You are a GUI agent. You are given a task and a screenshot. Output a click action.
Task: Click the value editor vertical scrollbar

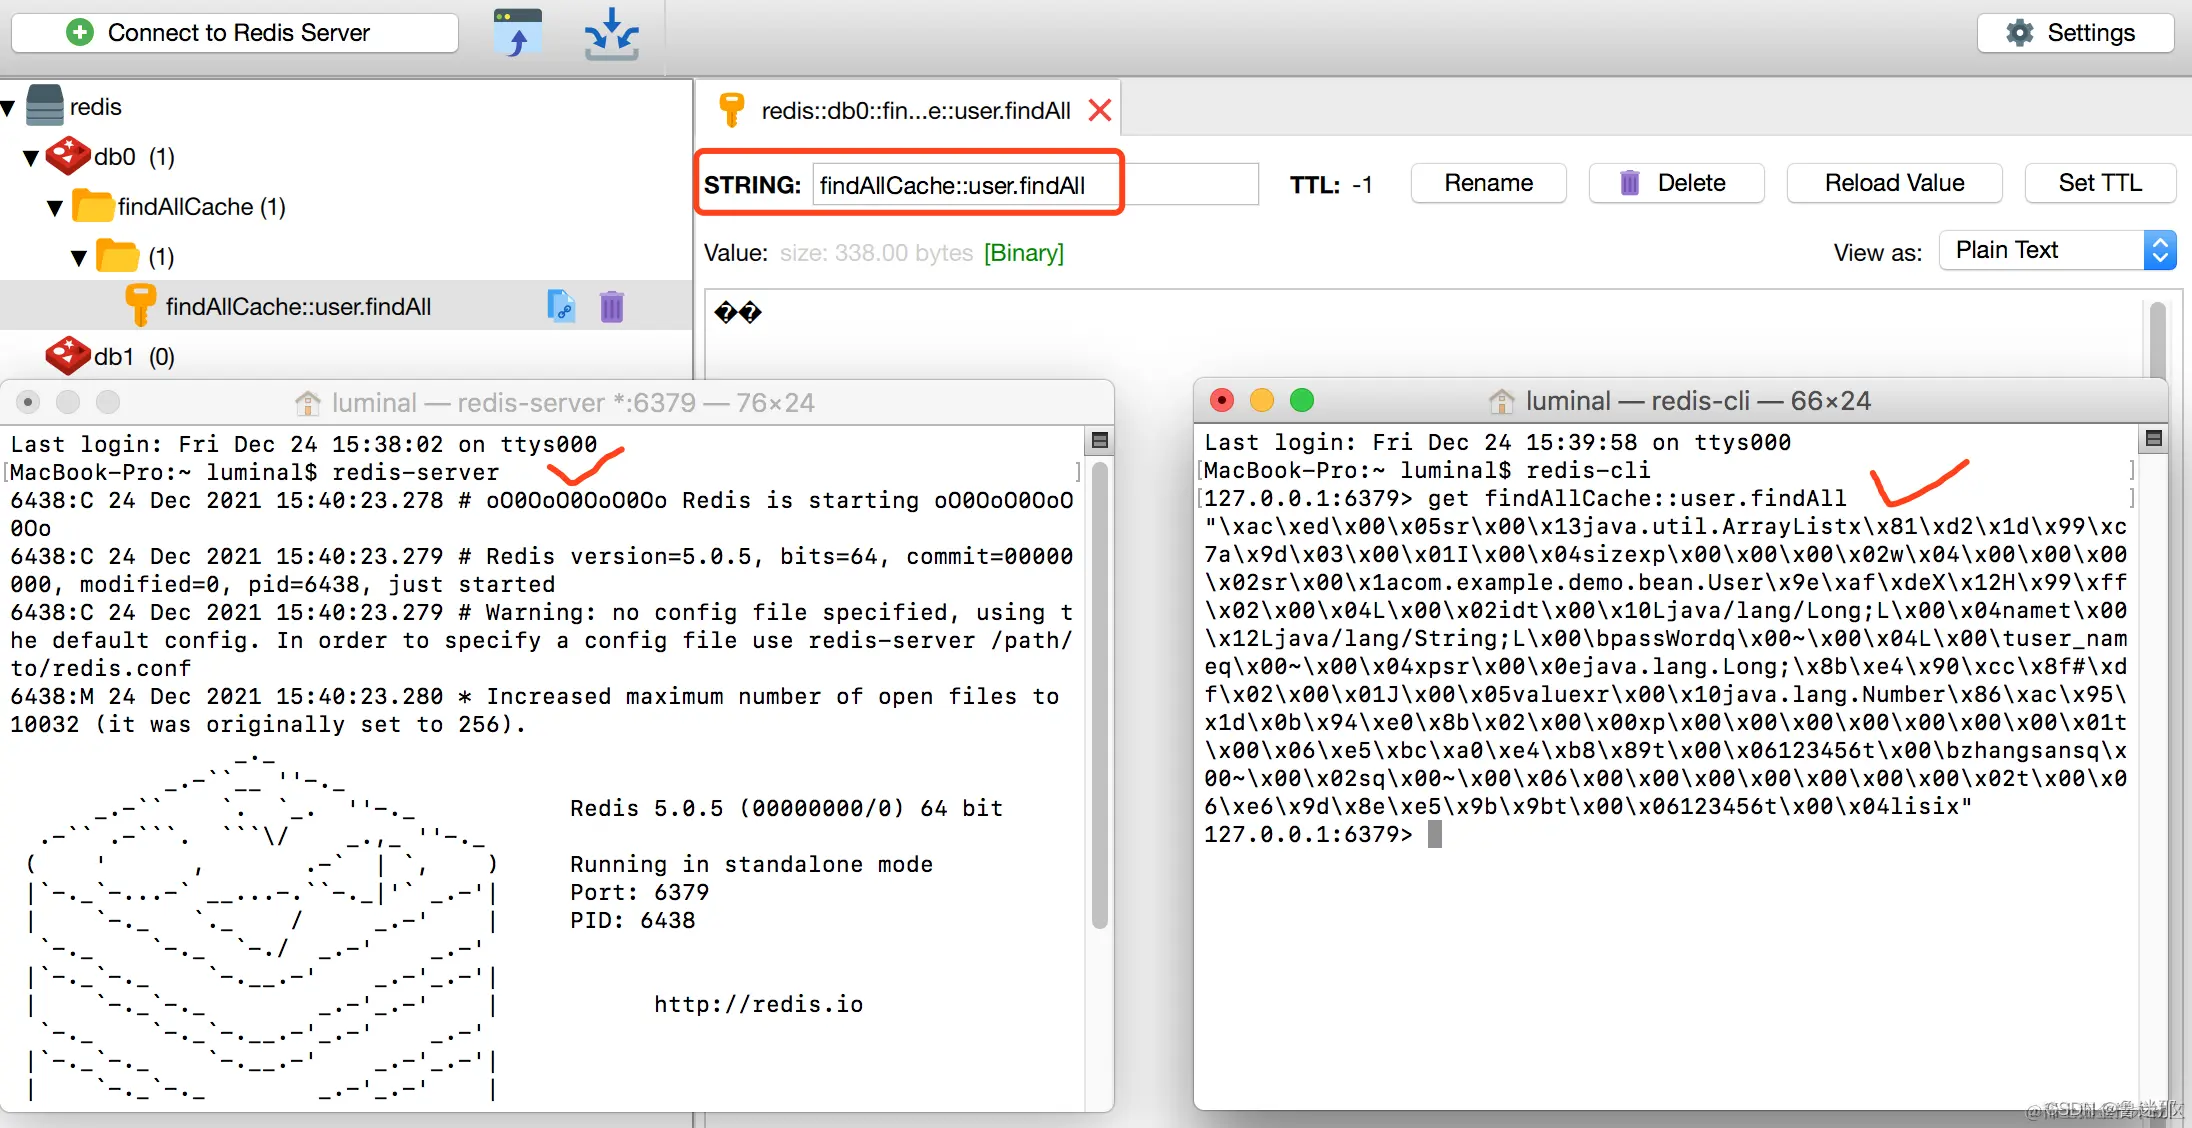point(2157,338)
